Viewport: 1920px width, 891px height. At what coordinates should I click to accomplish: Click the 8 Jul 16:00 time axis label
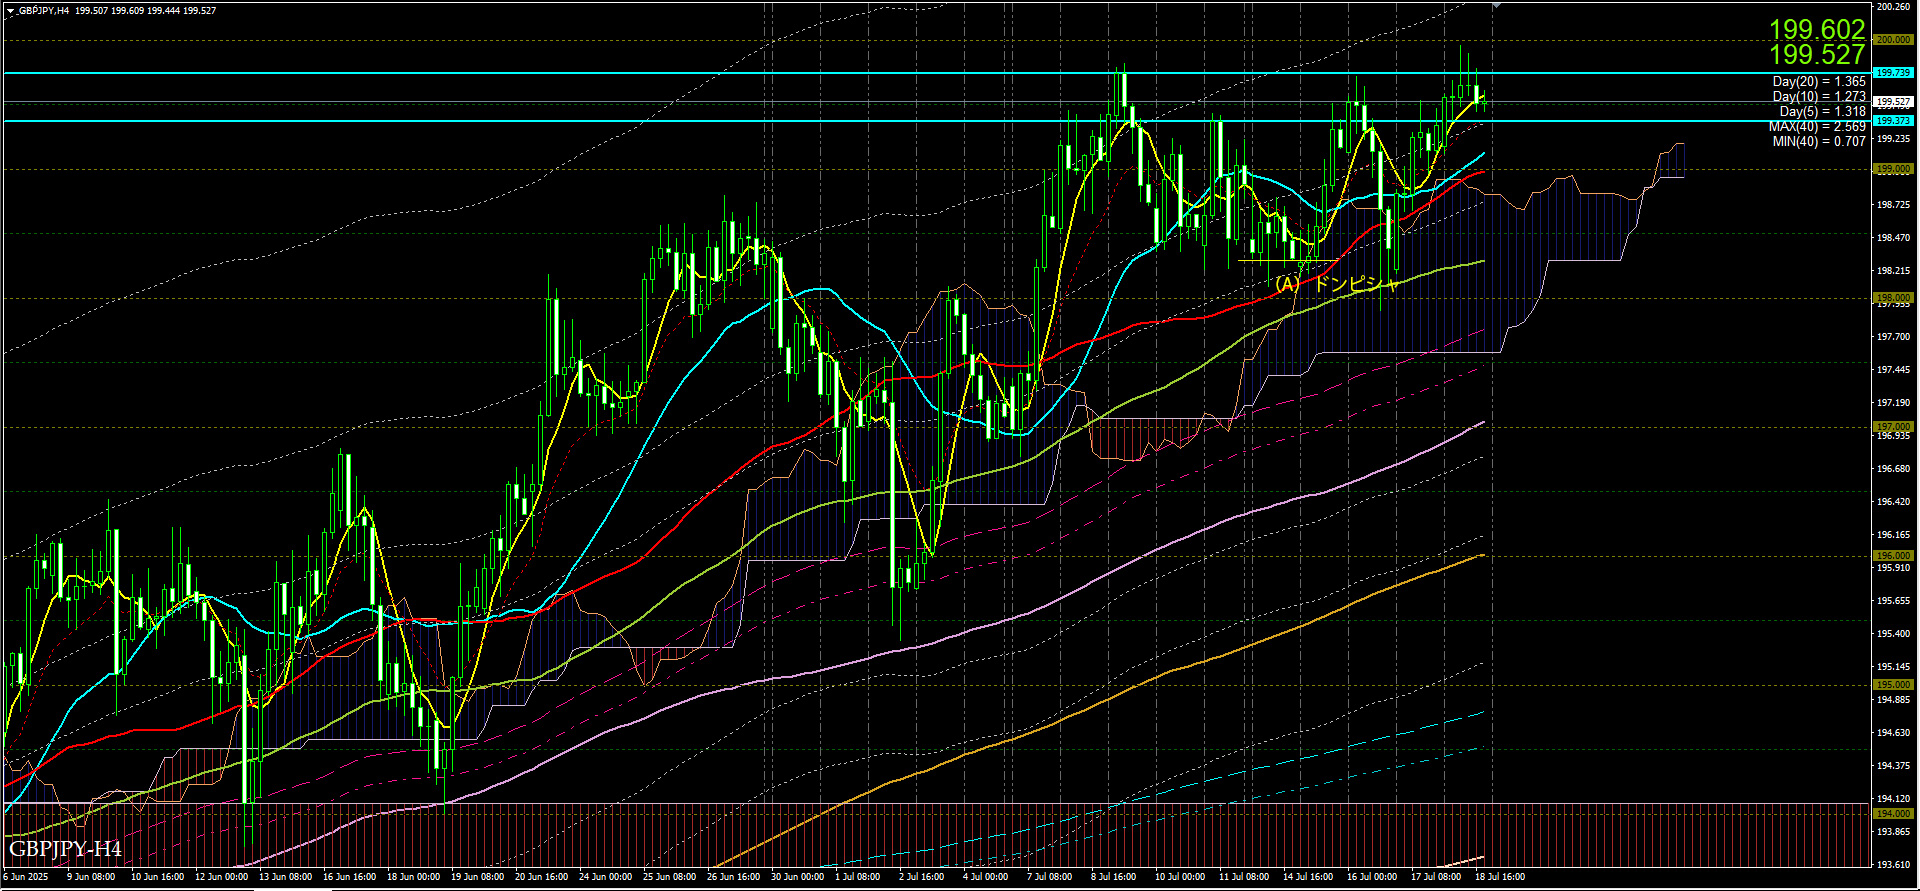[1113, 877]
